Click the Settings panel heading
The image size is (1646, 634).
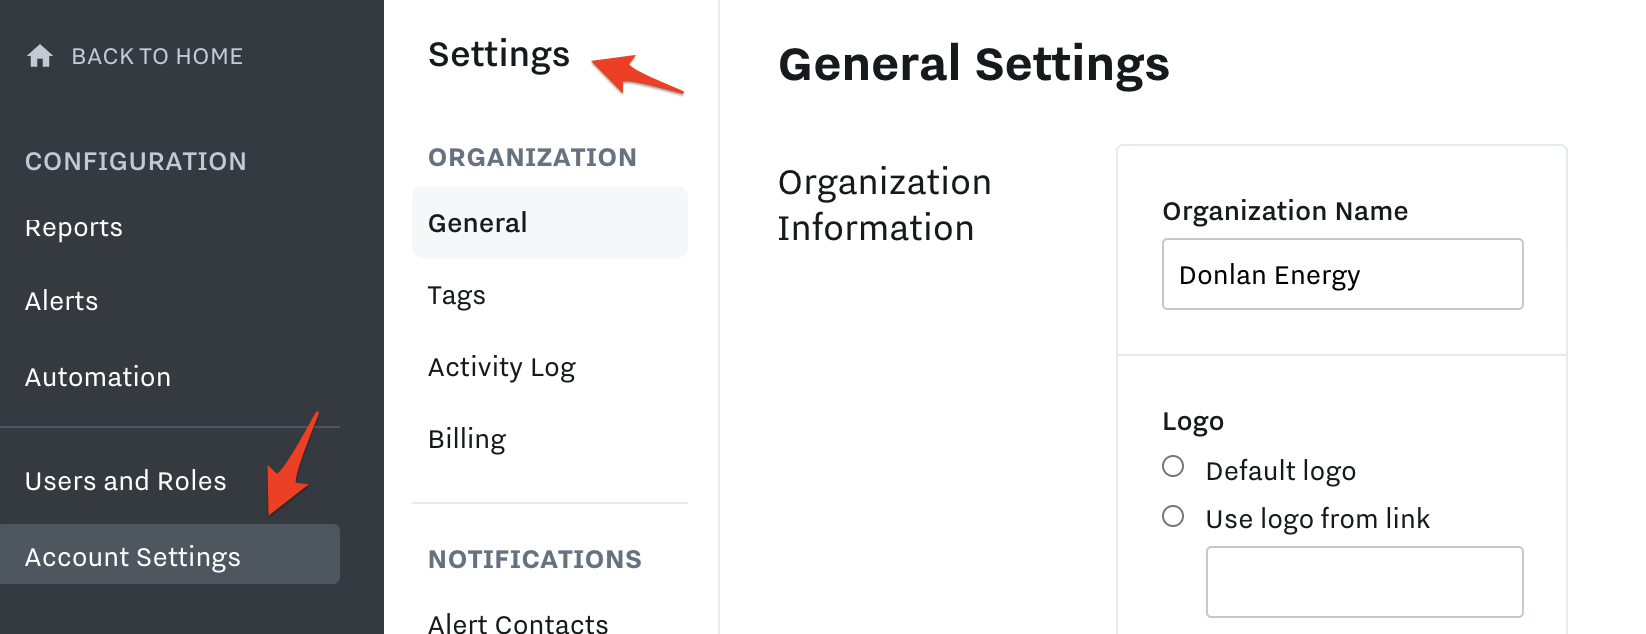[499, 55]
